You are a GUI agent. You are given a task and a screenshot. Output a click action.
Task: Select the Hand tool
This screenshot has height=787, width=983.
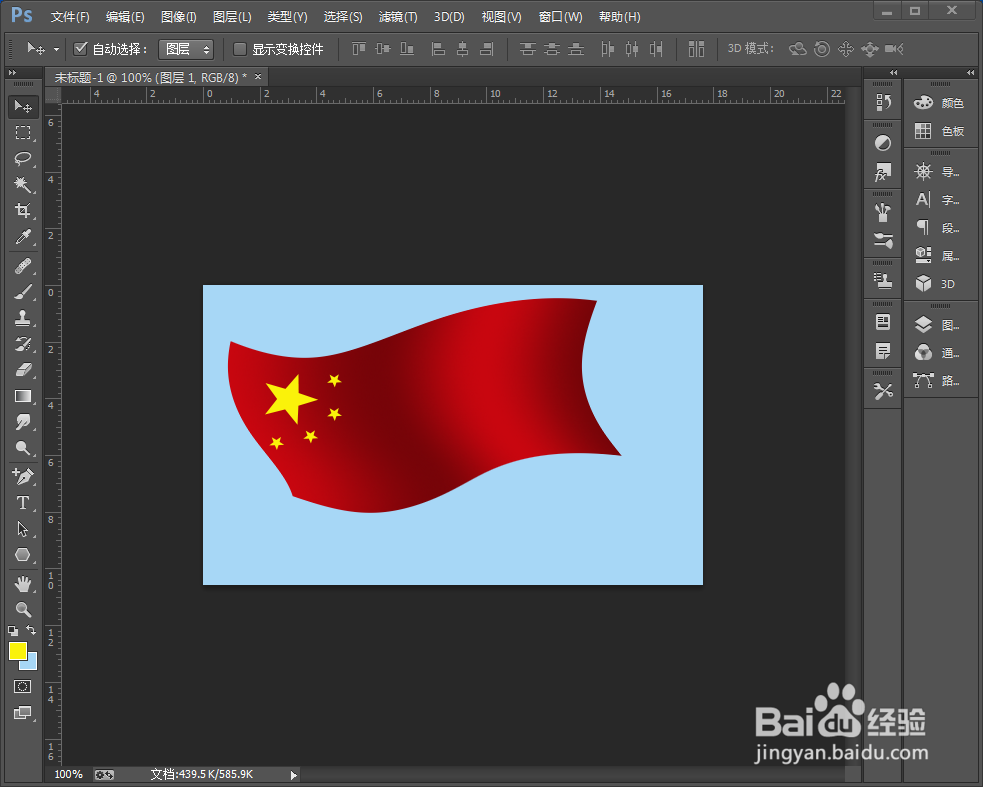23,584
